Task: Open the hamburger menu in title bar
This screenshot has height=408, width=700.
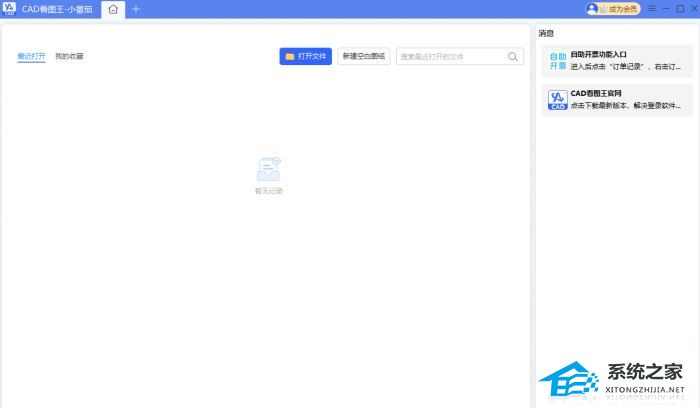Action: point(652,8)
